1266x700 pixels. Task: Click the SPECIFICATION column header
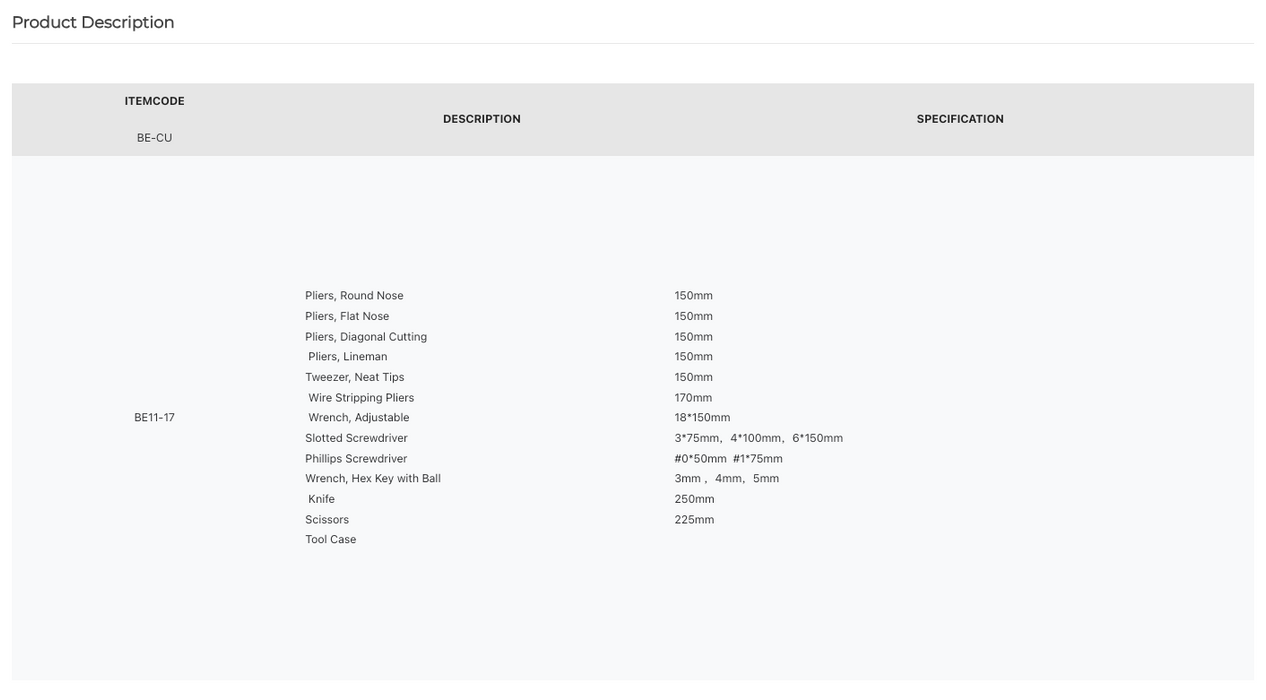[x=960, y=119]
